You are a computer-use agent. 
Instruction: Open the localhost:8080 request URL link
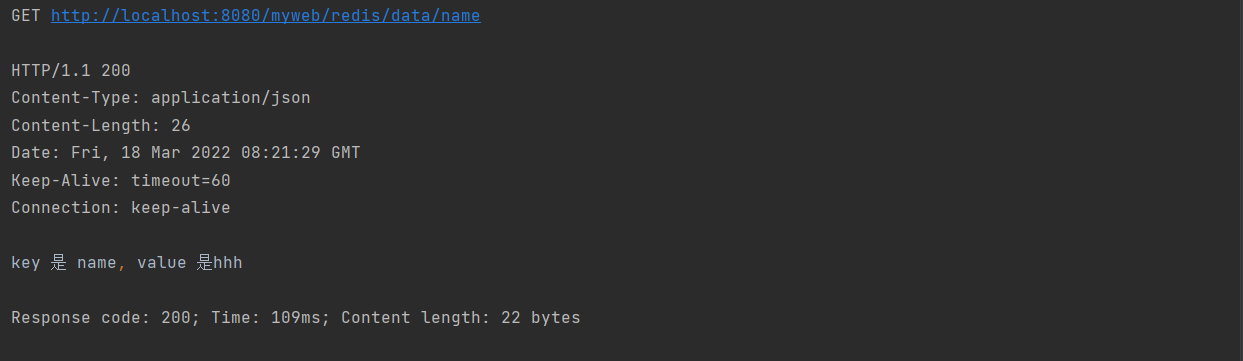[x=266, y=16]
